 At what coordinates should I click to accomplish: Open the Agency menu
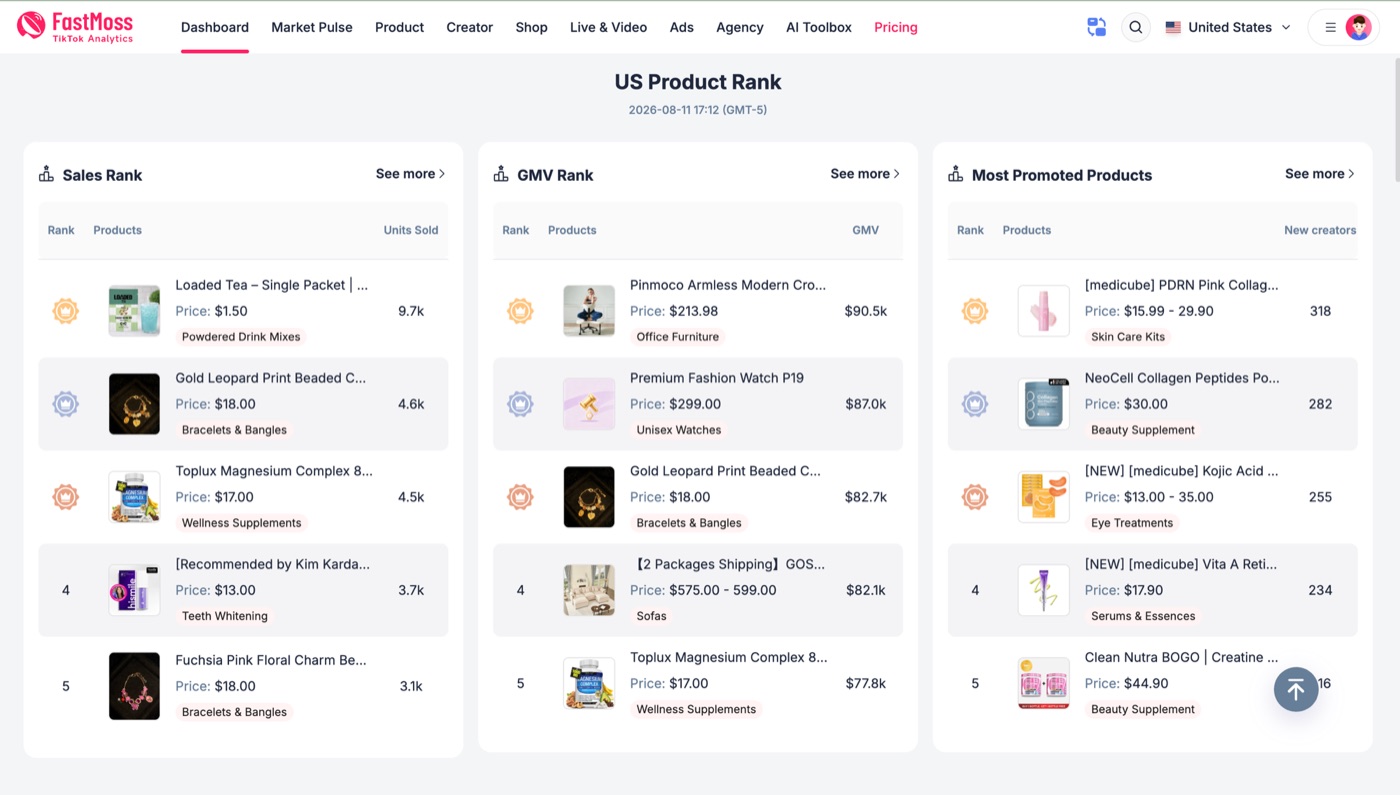(x=740, y=28)
